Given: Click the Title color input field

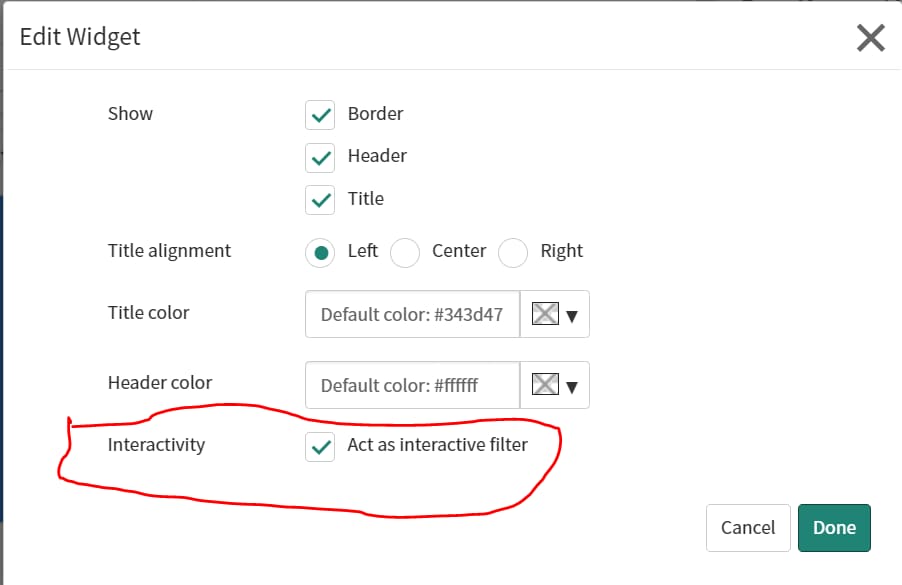Looking at the screenshot, I should pyautogui.click(x=412, y=314).
